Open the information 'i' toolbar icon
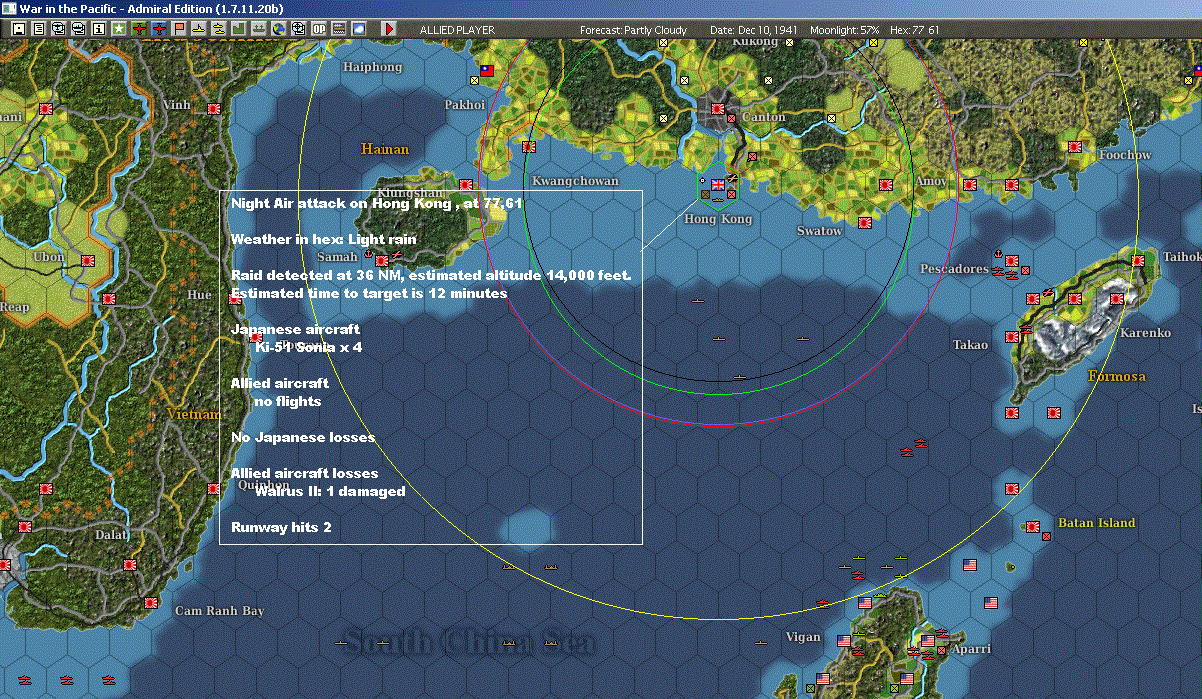1202x699 pixels. [x=99, y=29]
